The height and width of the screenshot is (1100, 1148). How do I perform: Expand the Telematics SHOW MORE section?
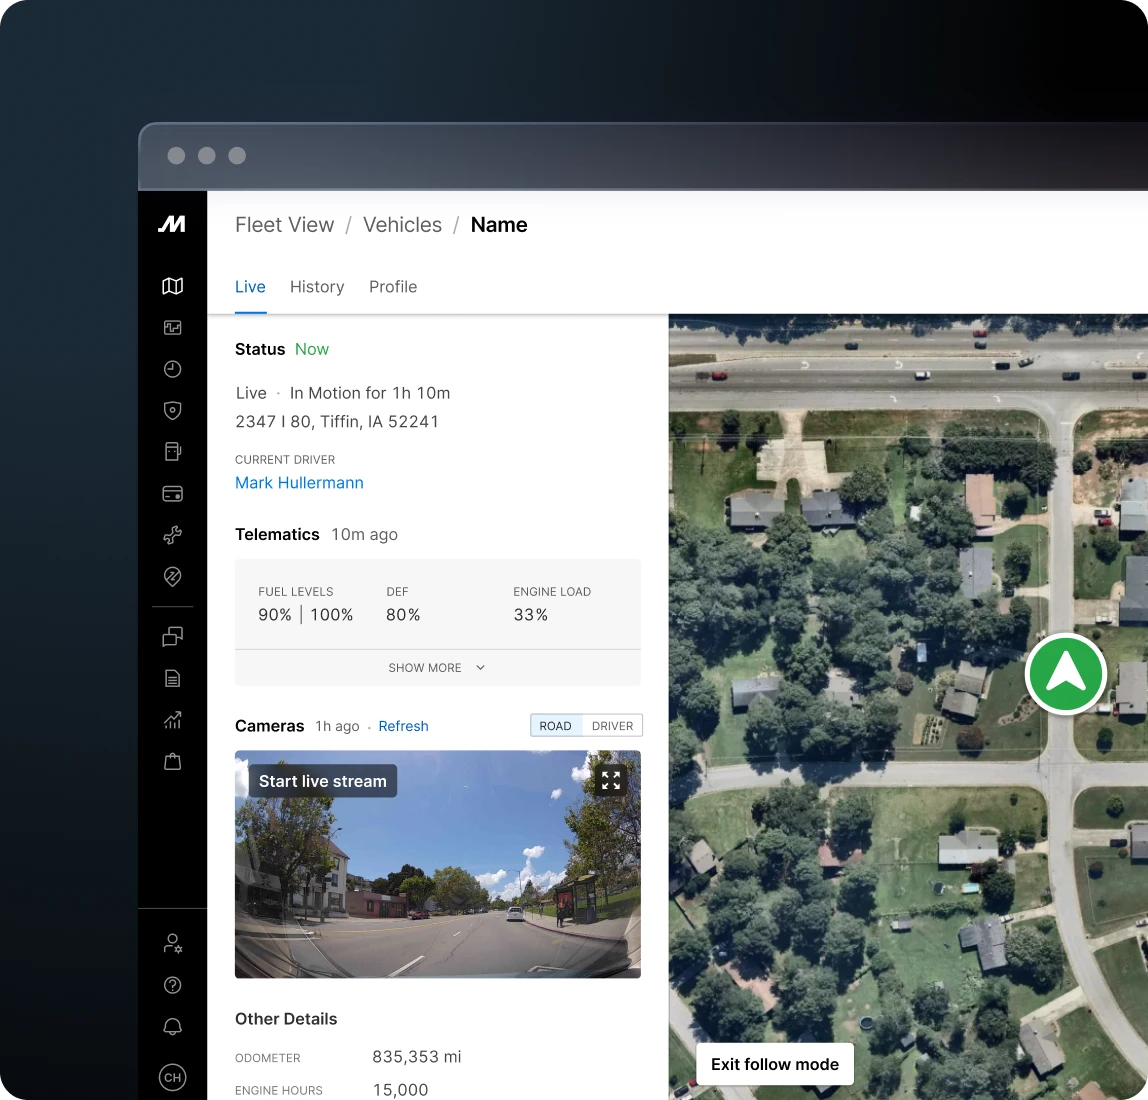pos(437,667)
